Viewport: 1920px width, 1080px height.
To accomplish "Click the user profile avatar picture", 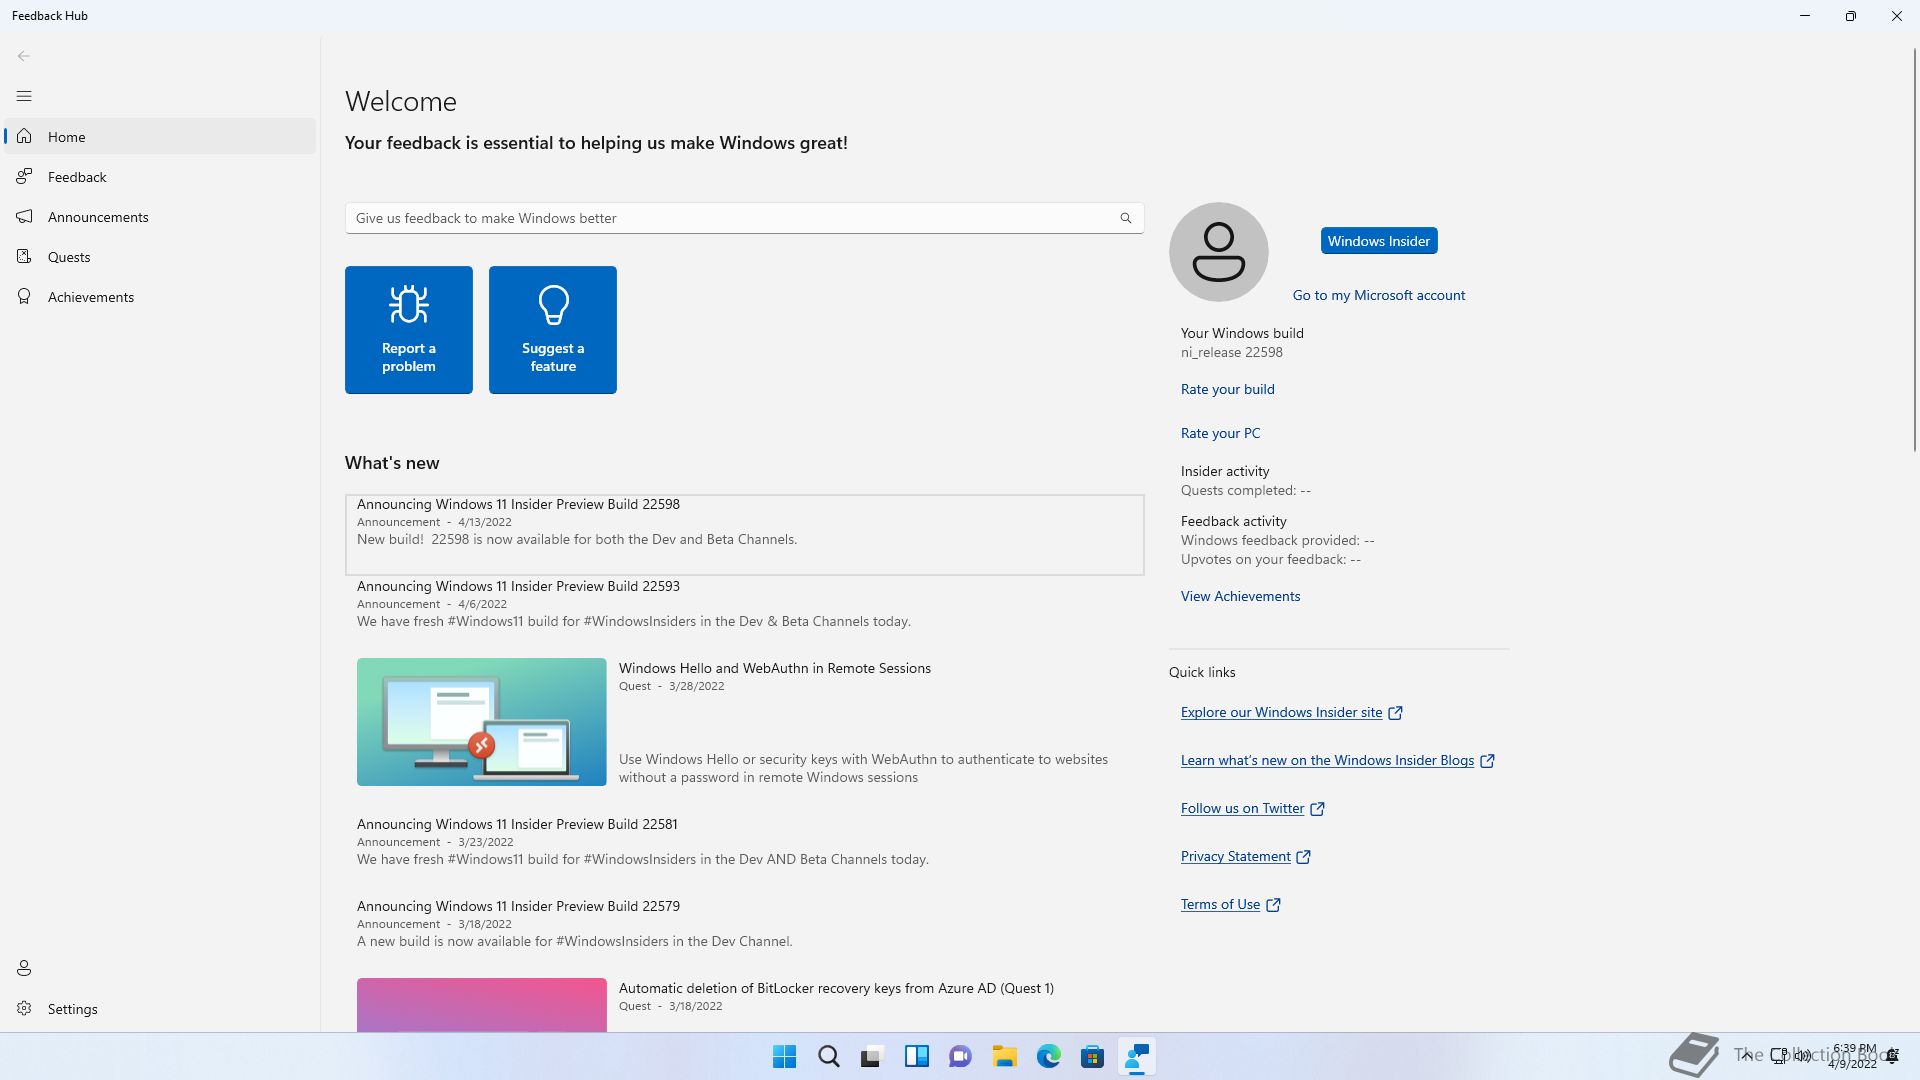I will [x=1219, y=252].
